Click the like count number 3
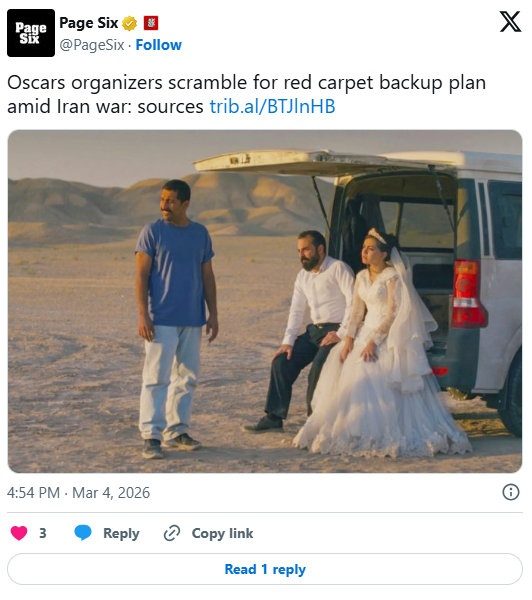Screen dimensions: 532x600 click(x=43, y=533)
